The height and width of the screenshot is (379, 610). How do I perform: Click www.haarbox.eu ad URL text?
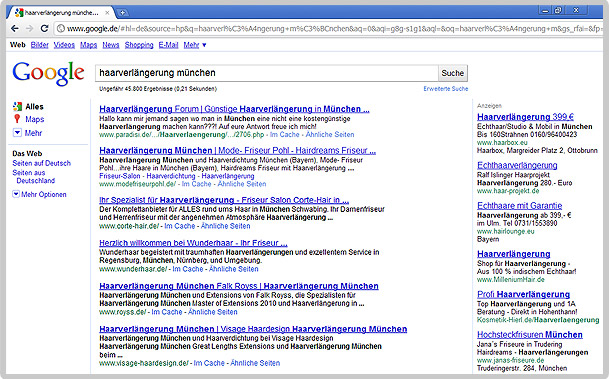coord(502,143)
